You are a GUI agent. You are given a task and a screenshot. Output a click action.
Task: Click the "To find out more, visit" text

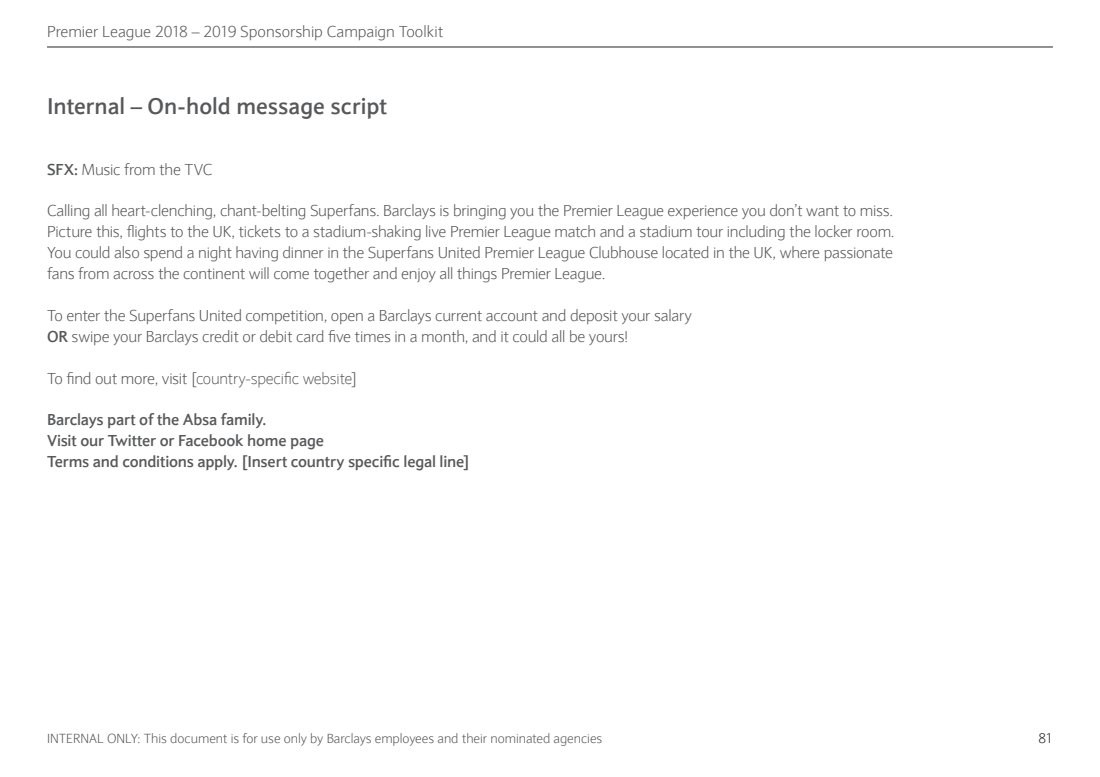[x=117, y=379]
